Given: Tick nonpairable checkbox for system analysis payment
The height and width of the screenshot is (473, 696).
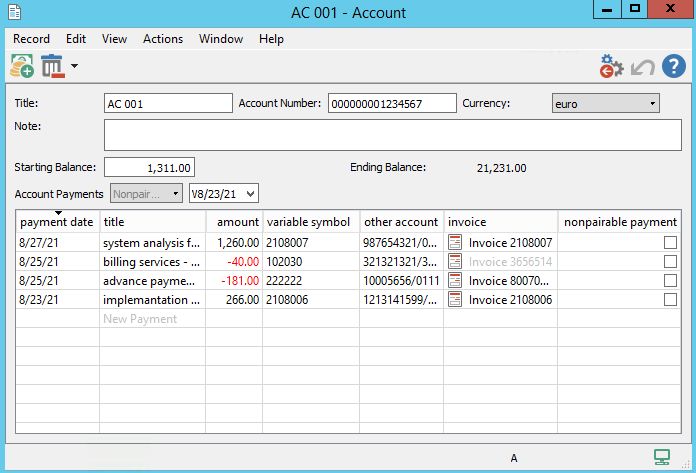Looking at the screenshot, I should (670, 243).
